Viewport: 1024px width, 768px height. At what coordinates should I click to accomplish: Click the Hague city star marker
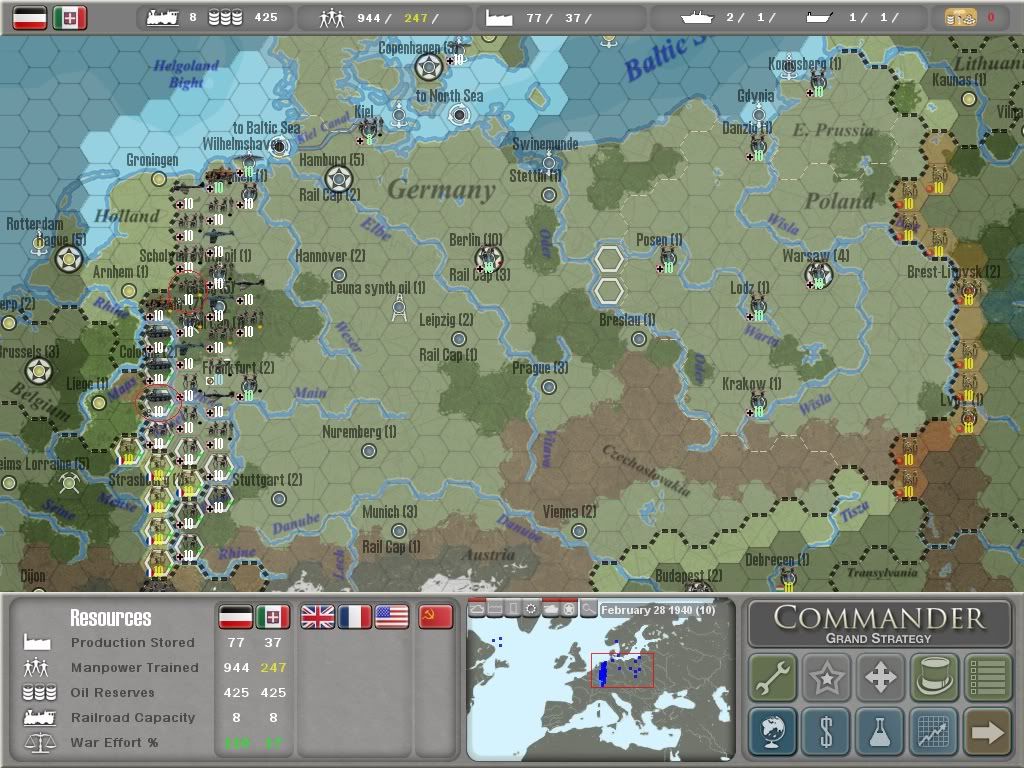[x=69, y=259]
